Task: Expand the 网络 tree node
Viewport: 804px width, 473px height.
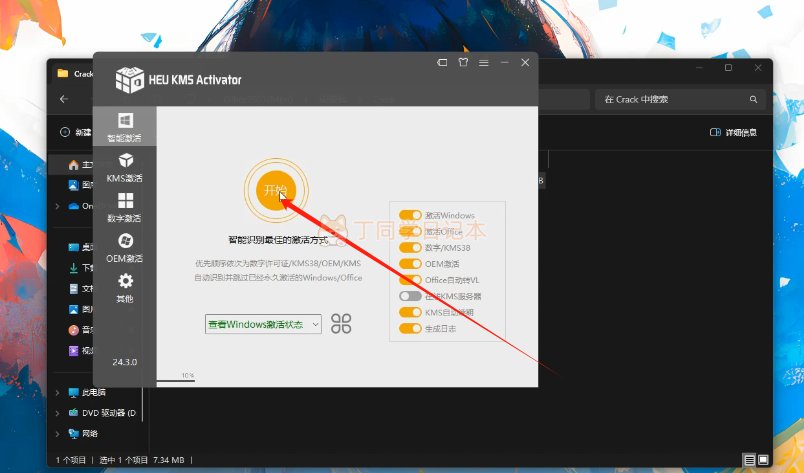Action: pos(57,433)
